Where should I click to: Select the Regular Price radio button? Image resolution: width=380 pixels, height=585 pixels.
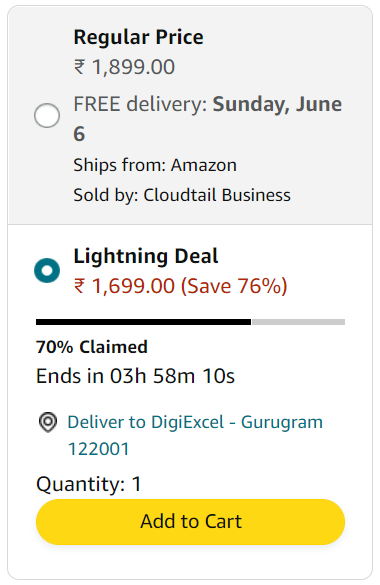(x=47, y=115)
